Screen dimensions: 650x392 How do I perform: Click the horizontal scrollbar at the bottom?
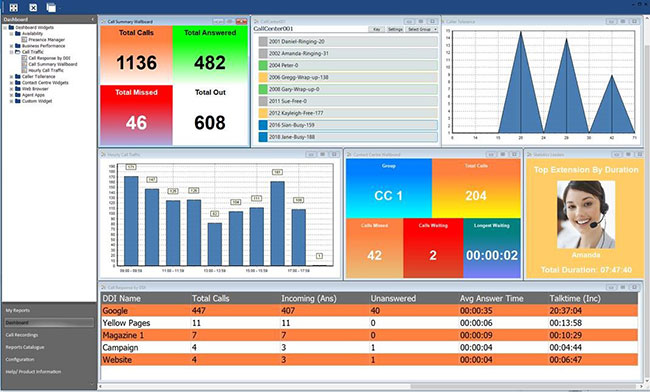point(370,387)
